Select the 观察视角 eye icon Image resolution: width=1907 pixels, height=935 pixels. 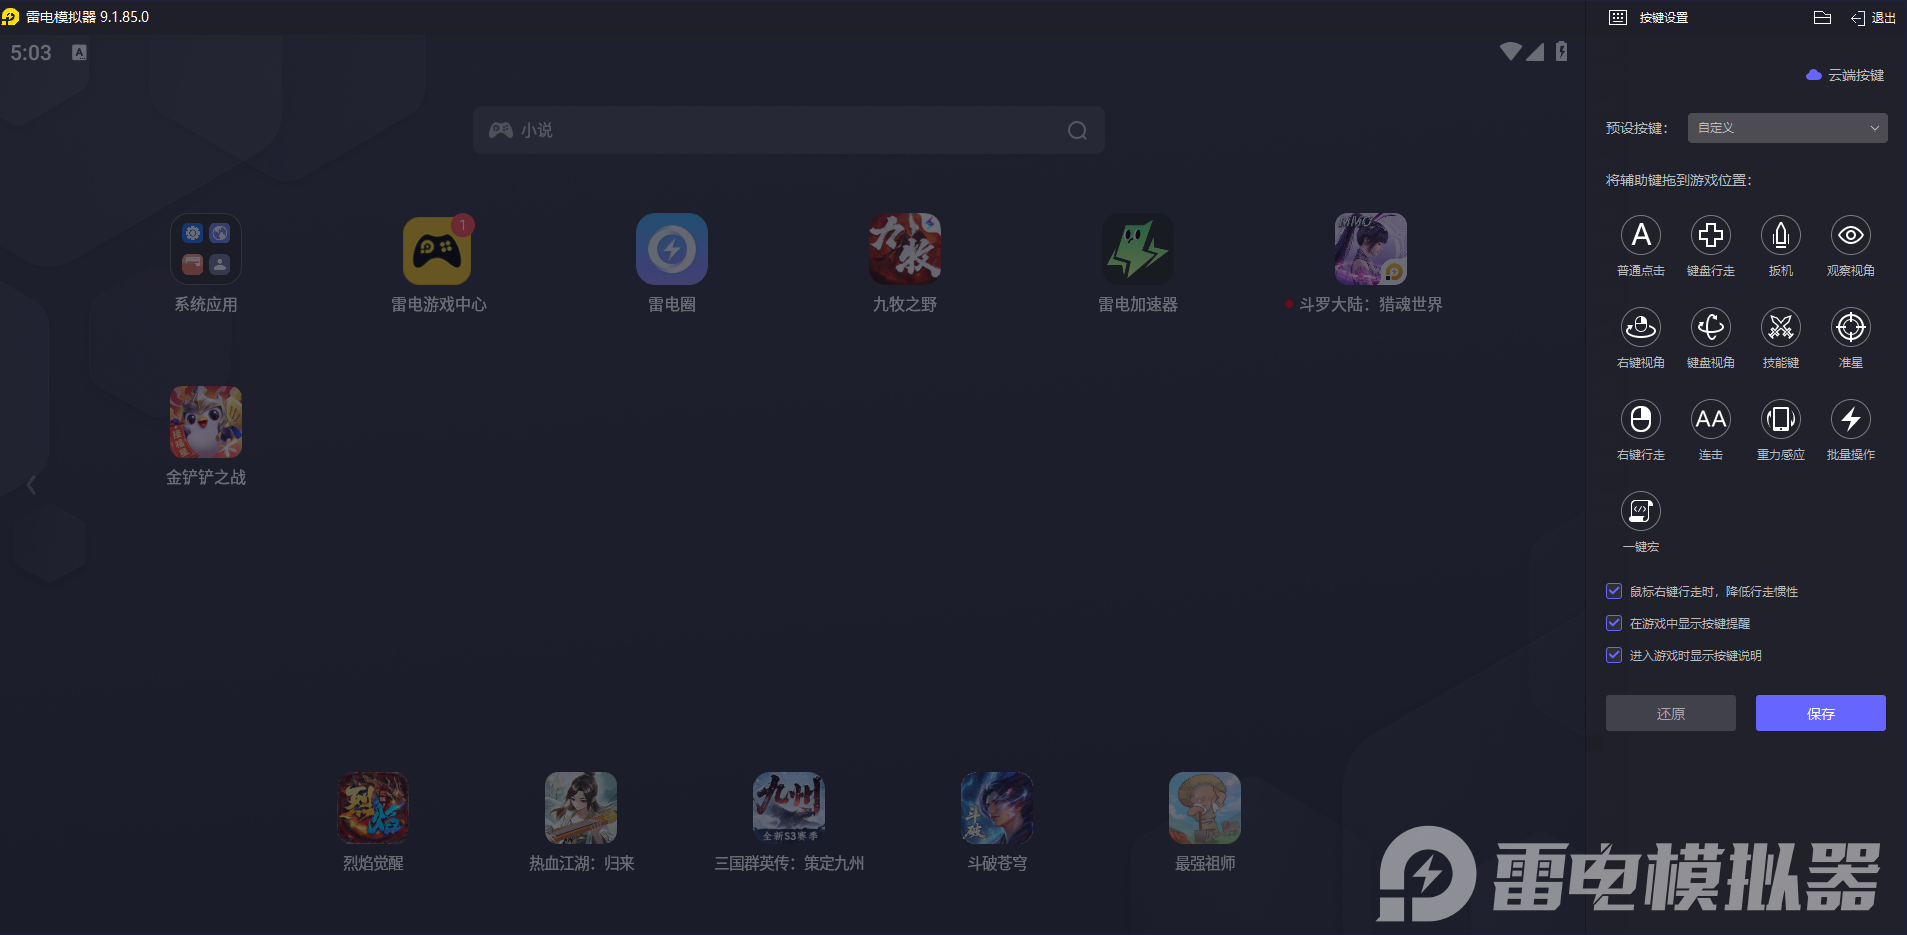tap(1850, 235)
